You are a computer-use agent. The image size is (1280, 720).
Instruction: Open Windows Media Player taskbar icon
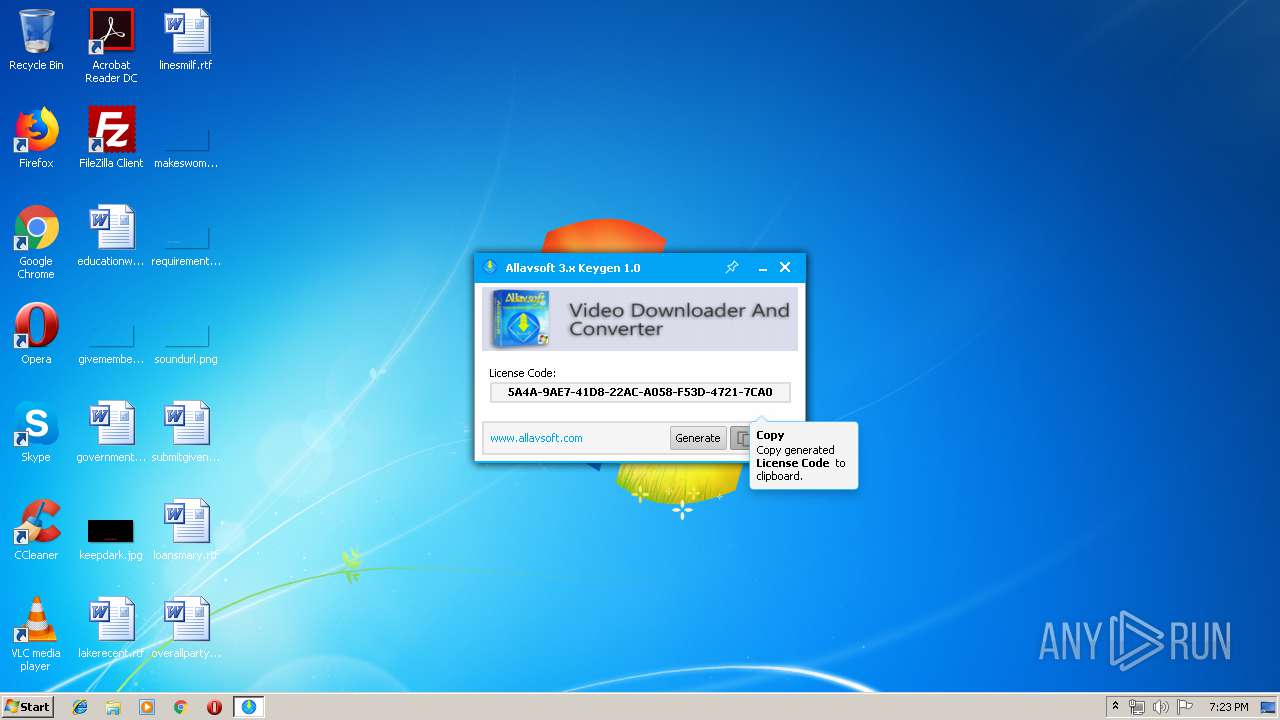click(147, 707)
